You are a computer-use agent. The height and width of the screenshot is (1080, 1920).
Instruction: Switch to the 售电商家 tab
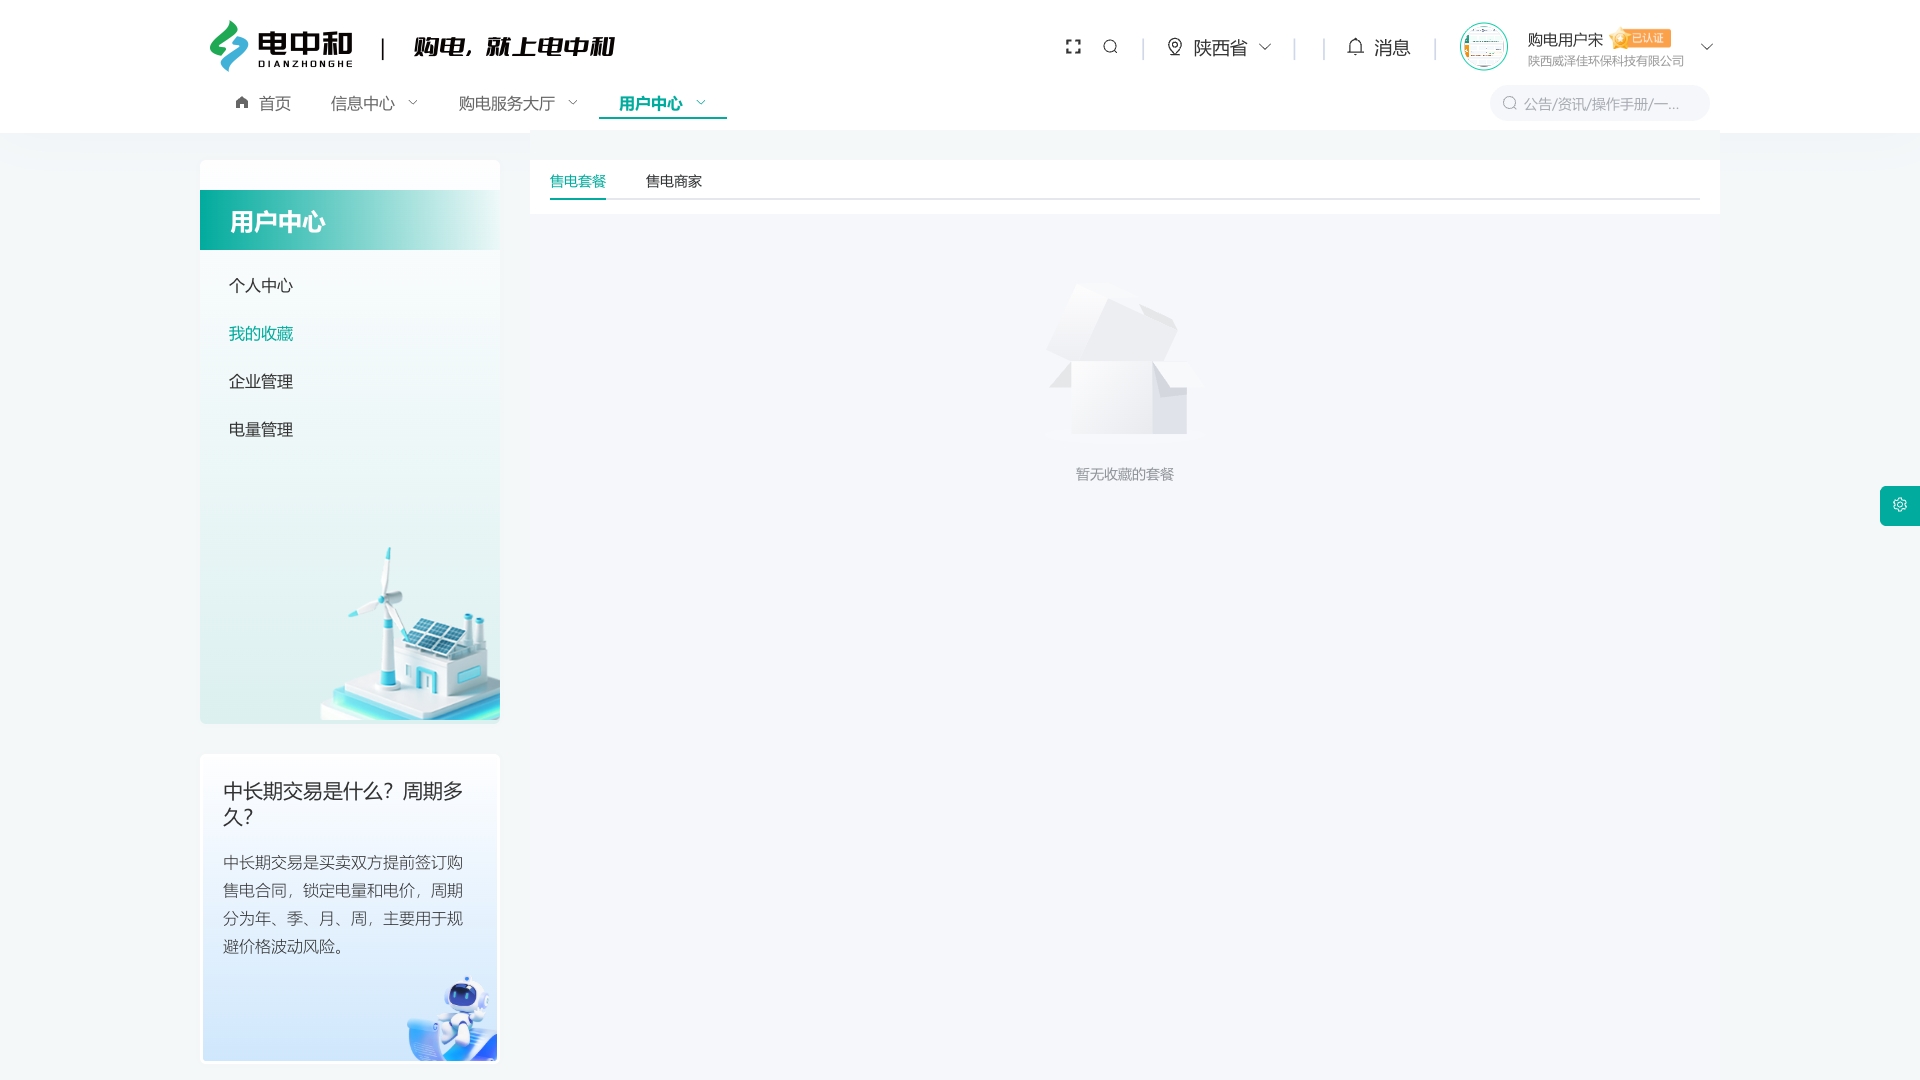point(674,181)
